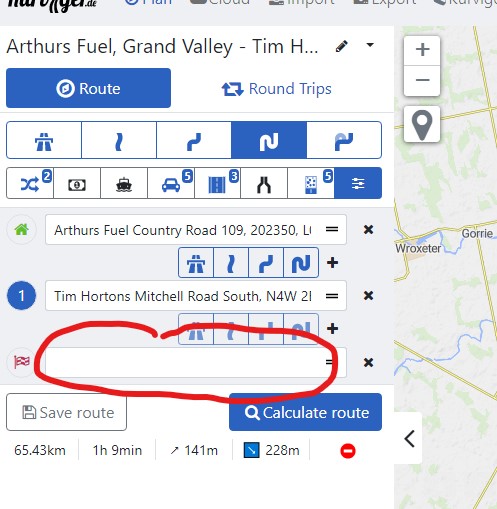Open advanced routing settings sliders icon

pyautogui.click(x=358, y=183)
